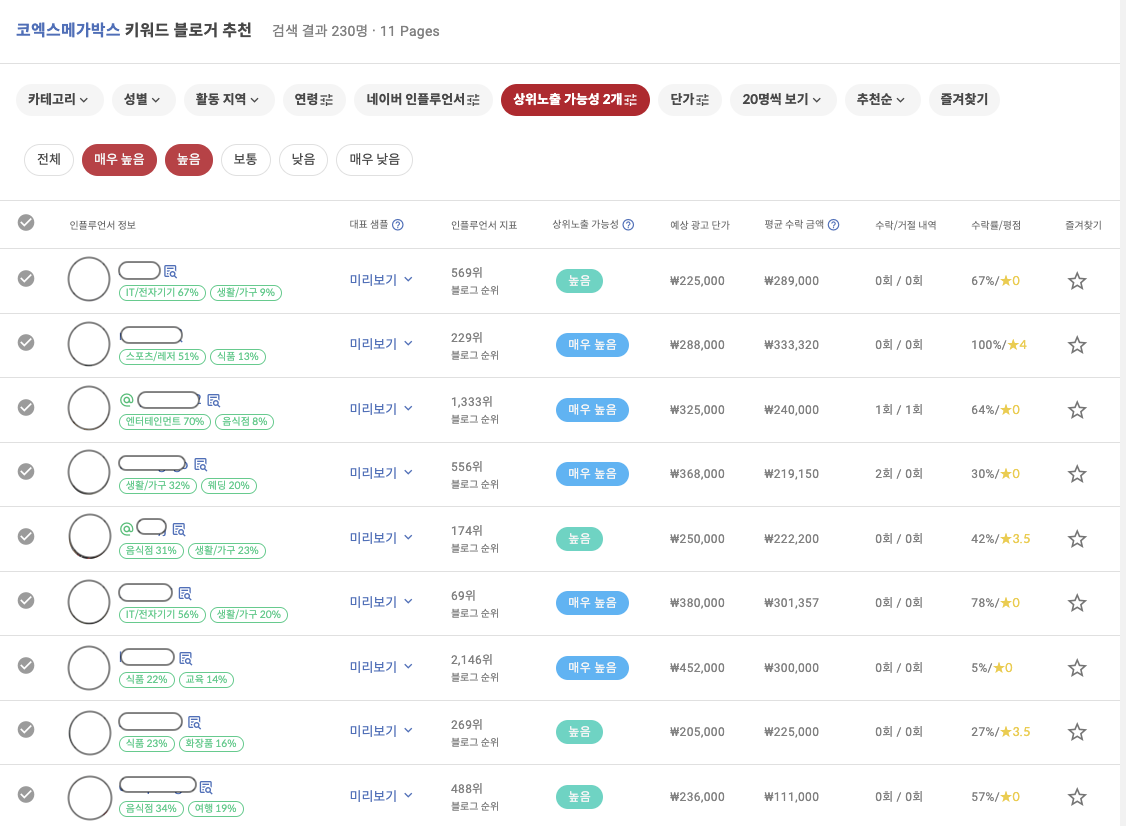Toggle checkbox for the 269위 row
The image size is (1126, 826).
[26, 730]
